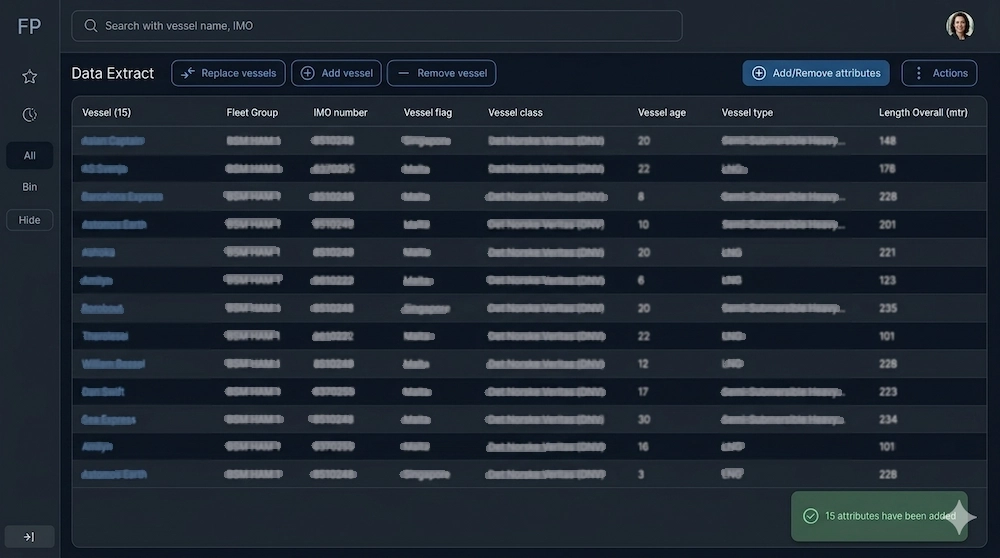Click the FP logo icon

pyautogui.click(x=29, y=27)
